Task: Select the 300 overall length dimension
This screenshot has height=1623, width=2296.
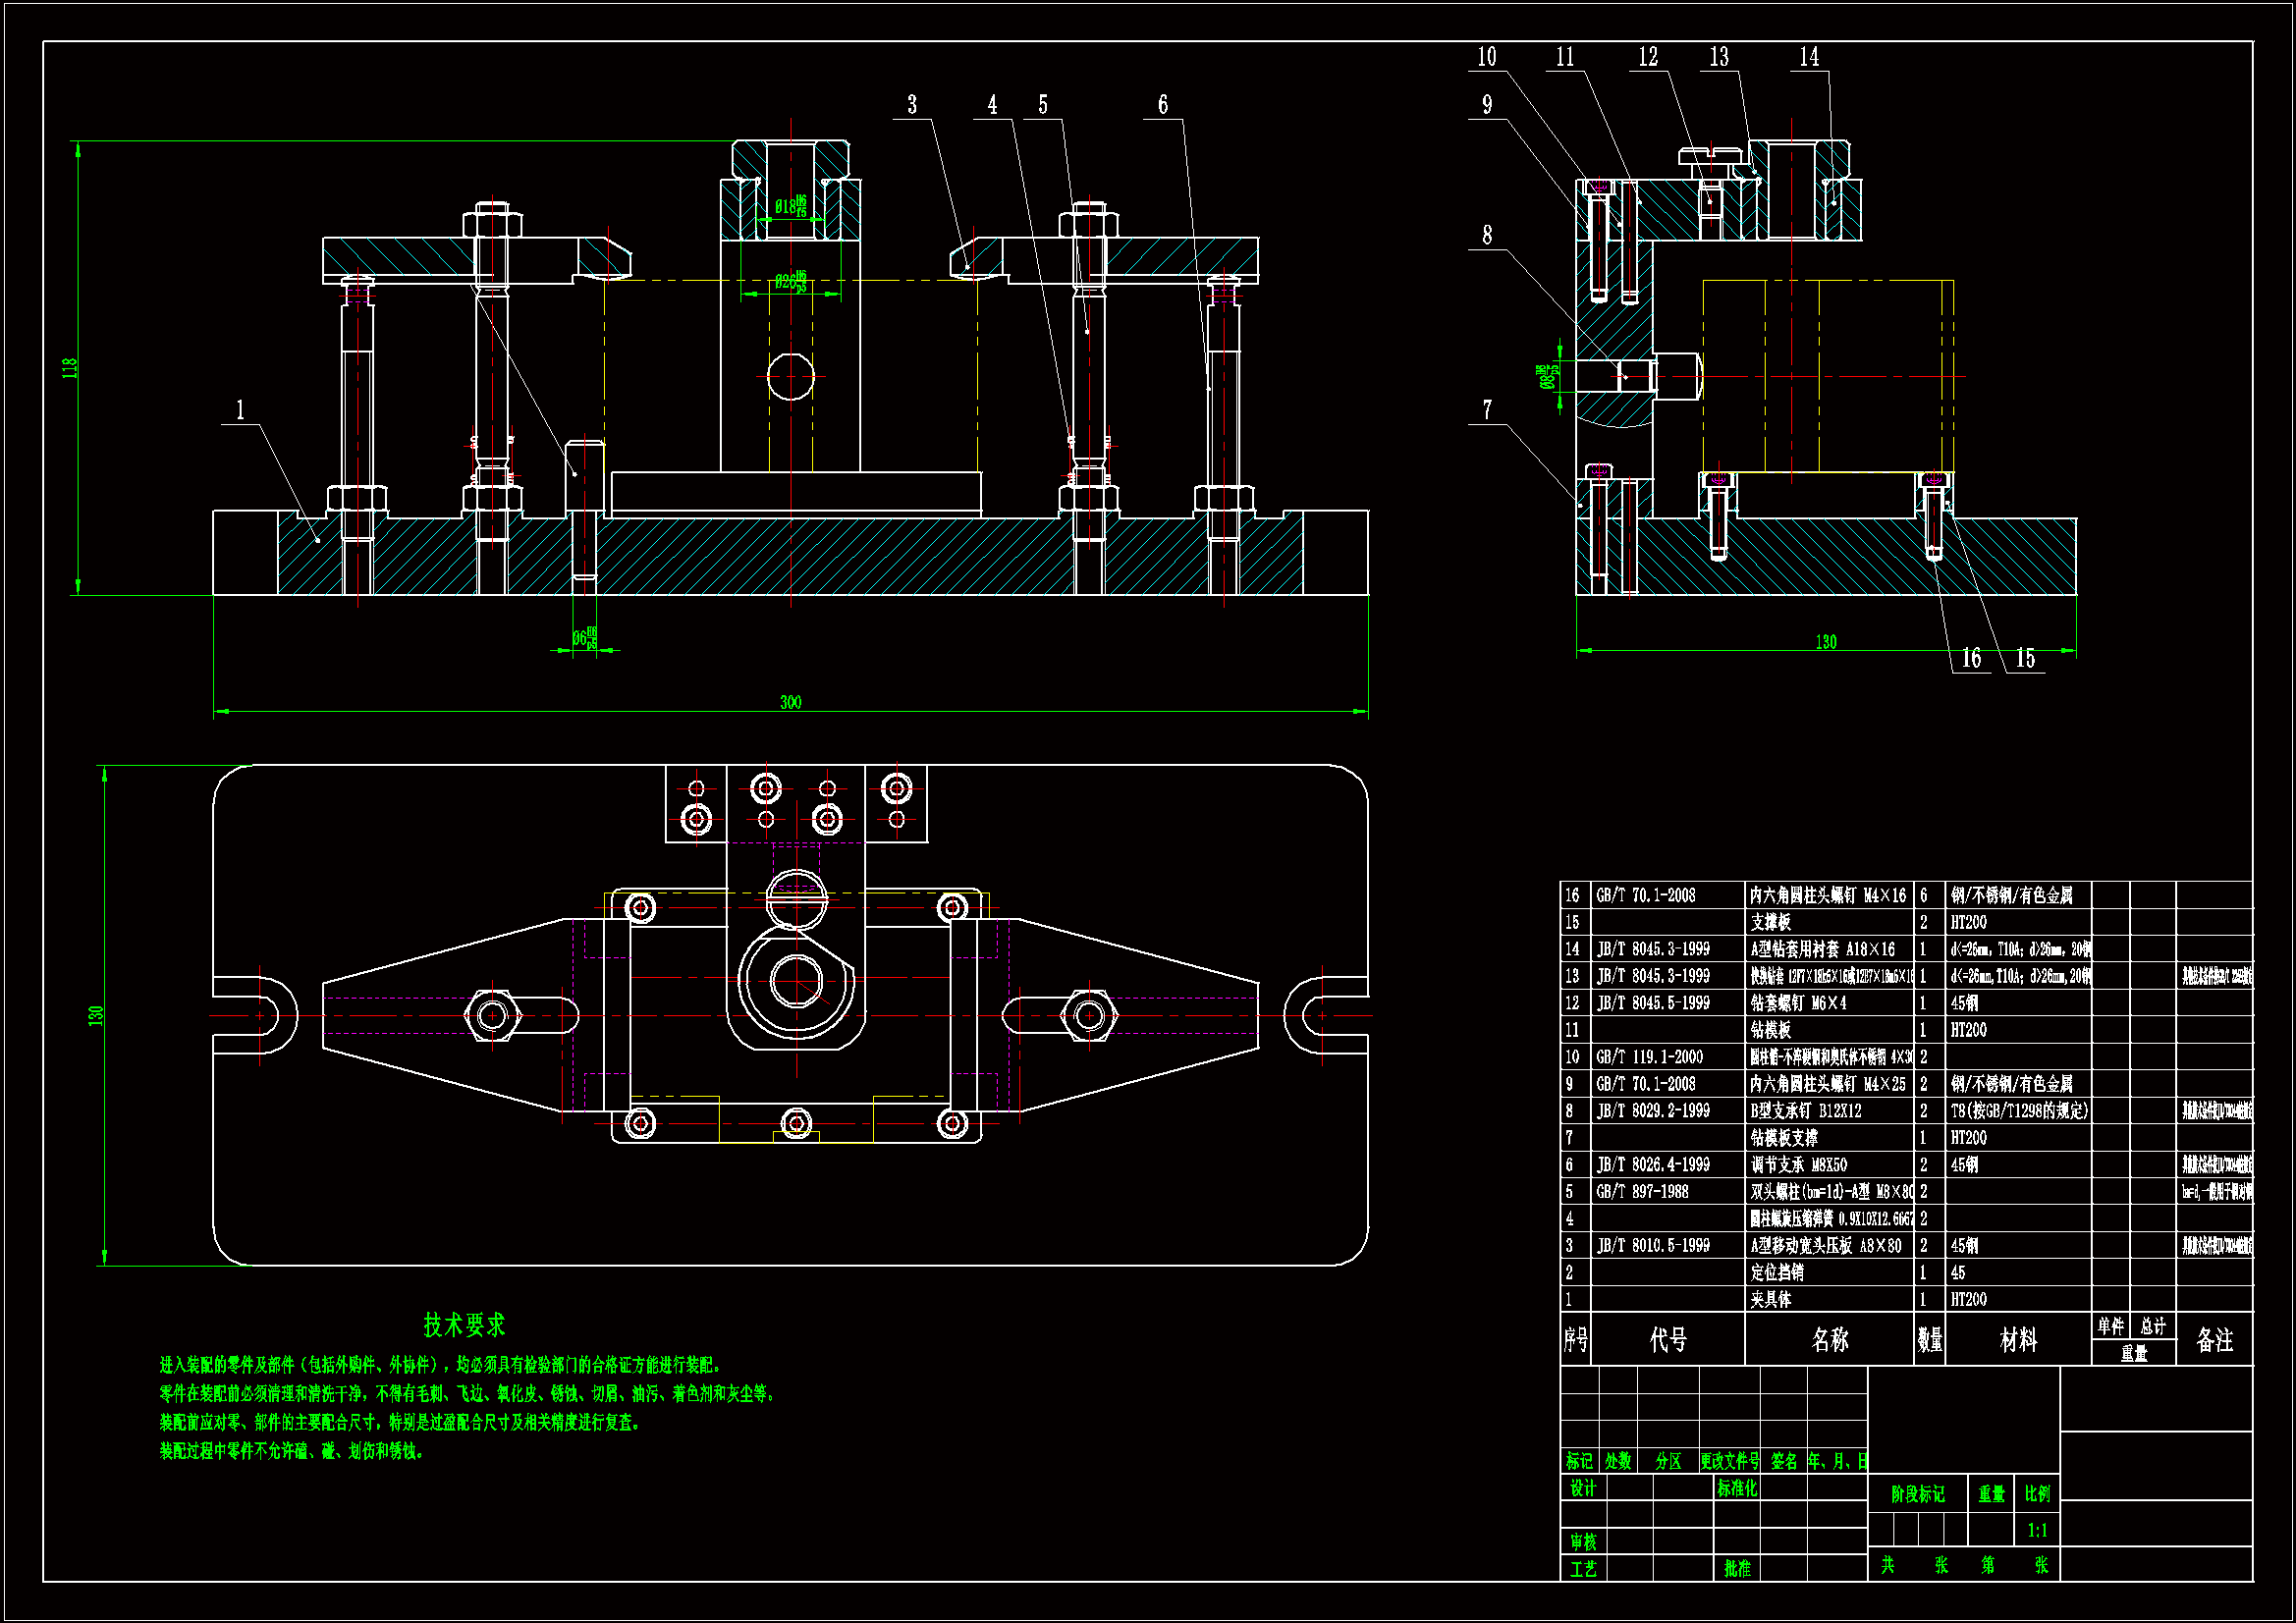Action: (x=790, y=702)
